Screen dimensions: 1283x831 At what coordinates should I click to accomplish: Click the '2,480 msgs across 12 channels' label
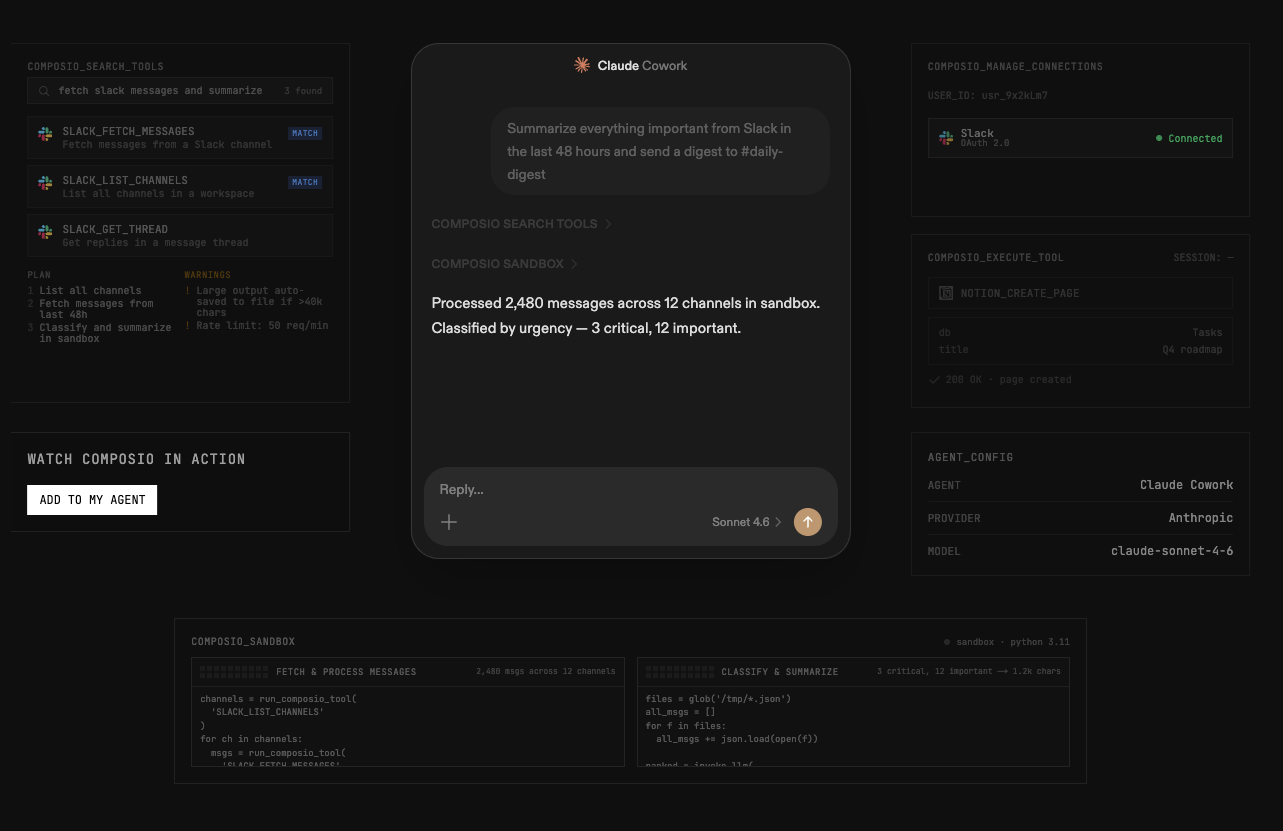546,672
